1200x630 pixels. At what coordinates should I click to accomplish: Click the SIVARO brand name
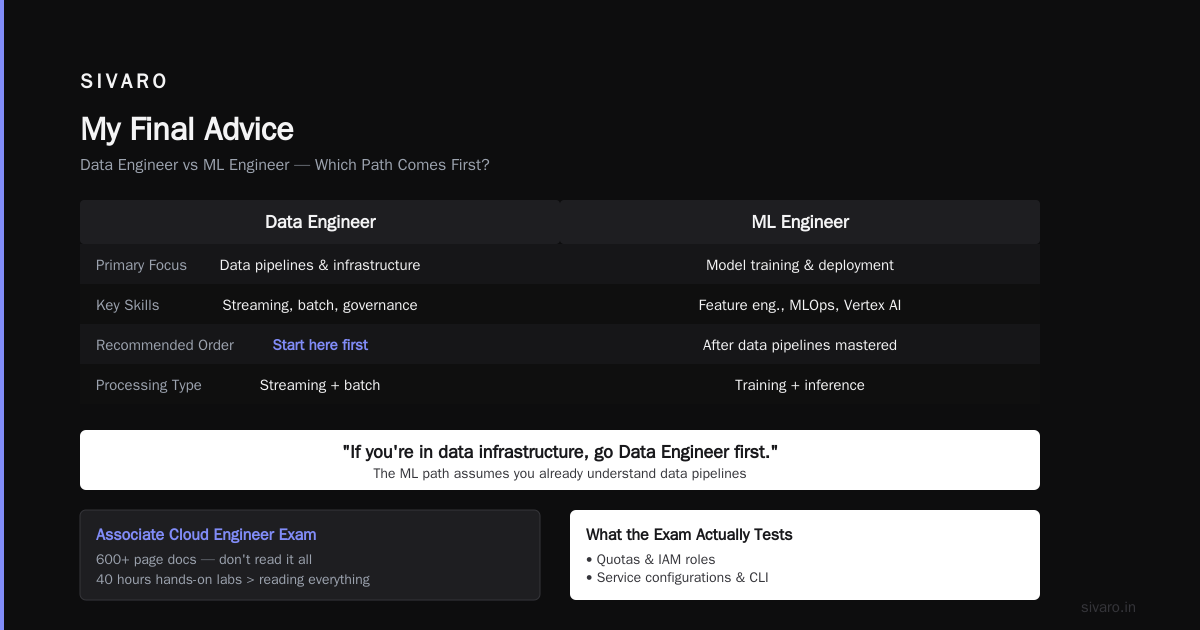point(124,81)
